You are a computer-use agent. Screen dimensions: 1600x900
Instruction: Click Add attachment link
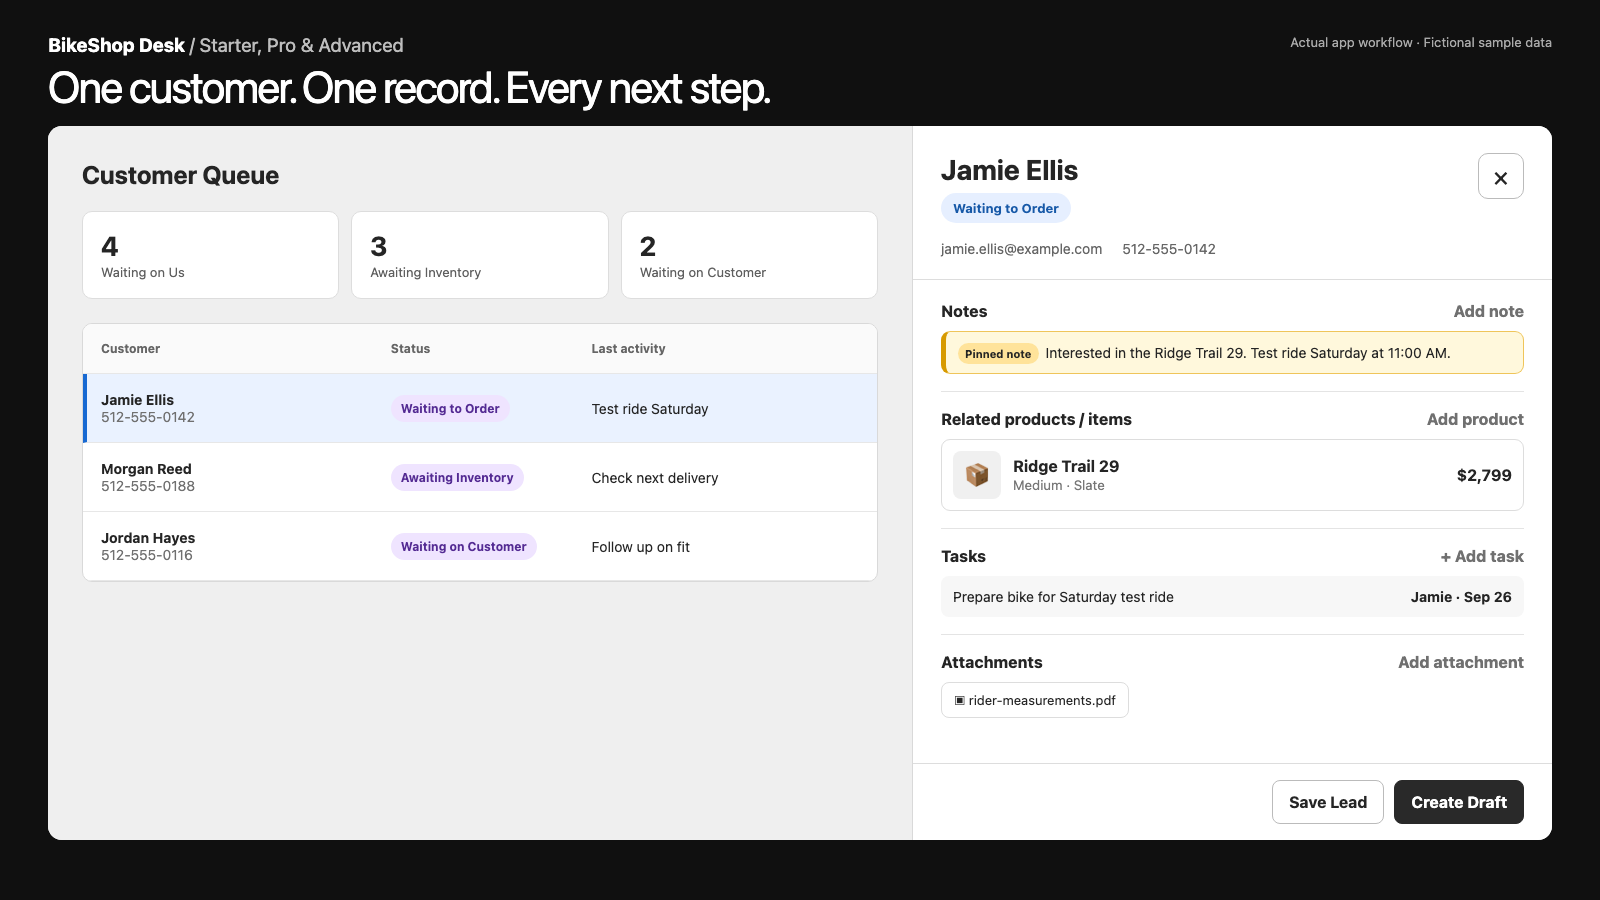tap(1460, 662)
